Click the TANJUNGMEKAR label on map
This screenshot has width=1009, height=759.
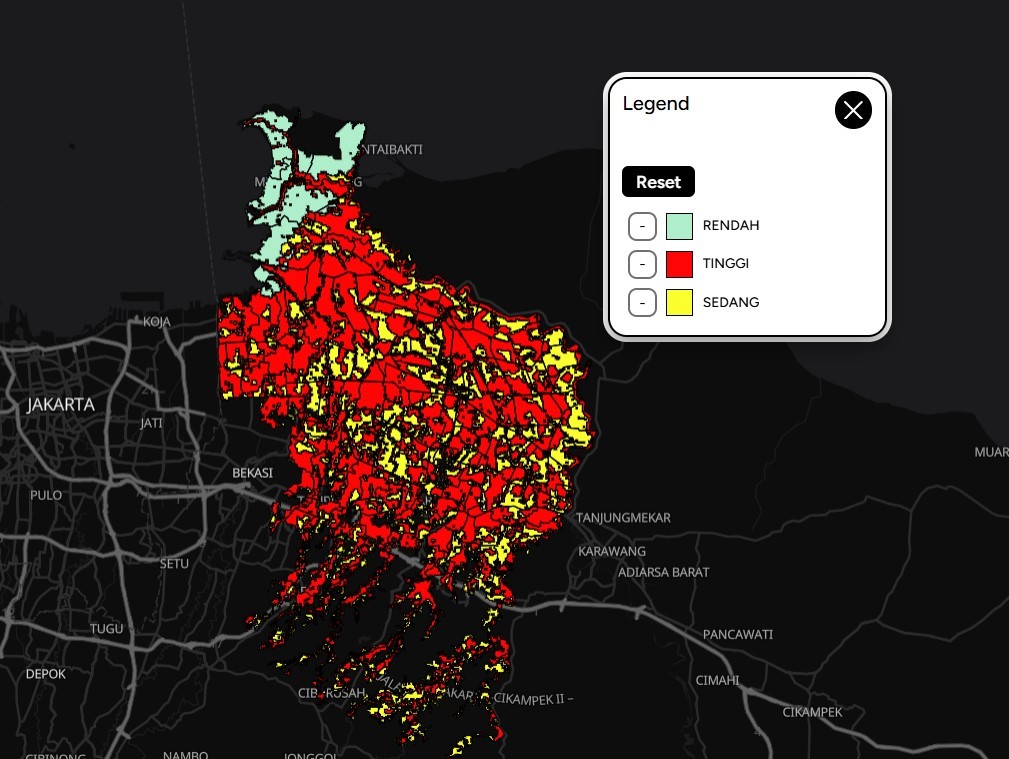623,518
